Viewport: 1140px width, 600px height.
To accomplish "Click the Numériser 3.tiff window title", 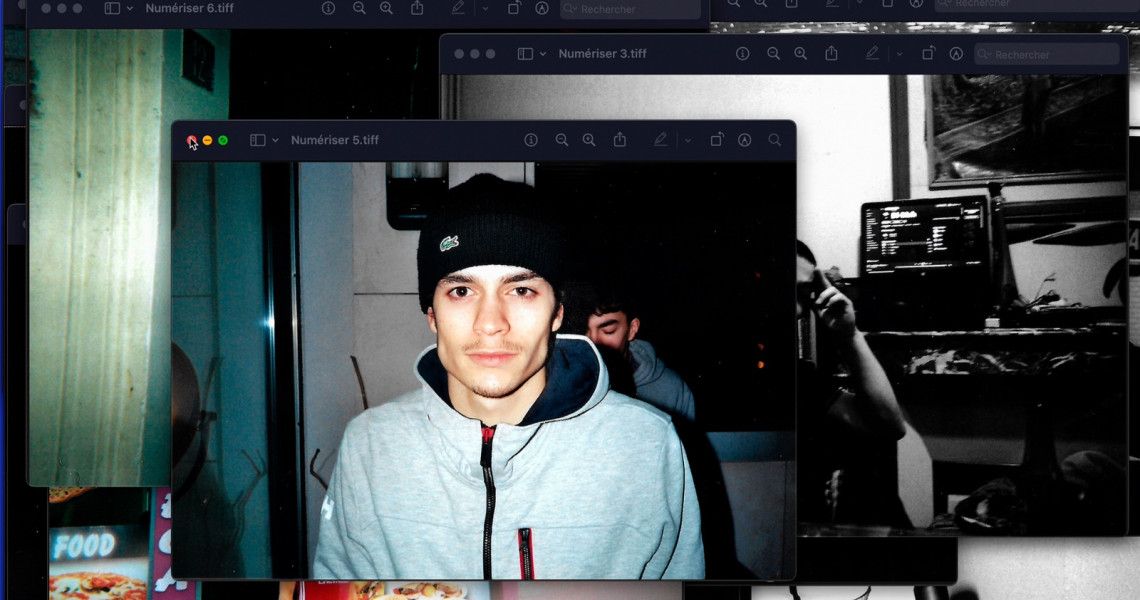I will pos(602,54).
